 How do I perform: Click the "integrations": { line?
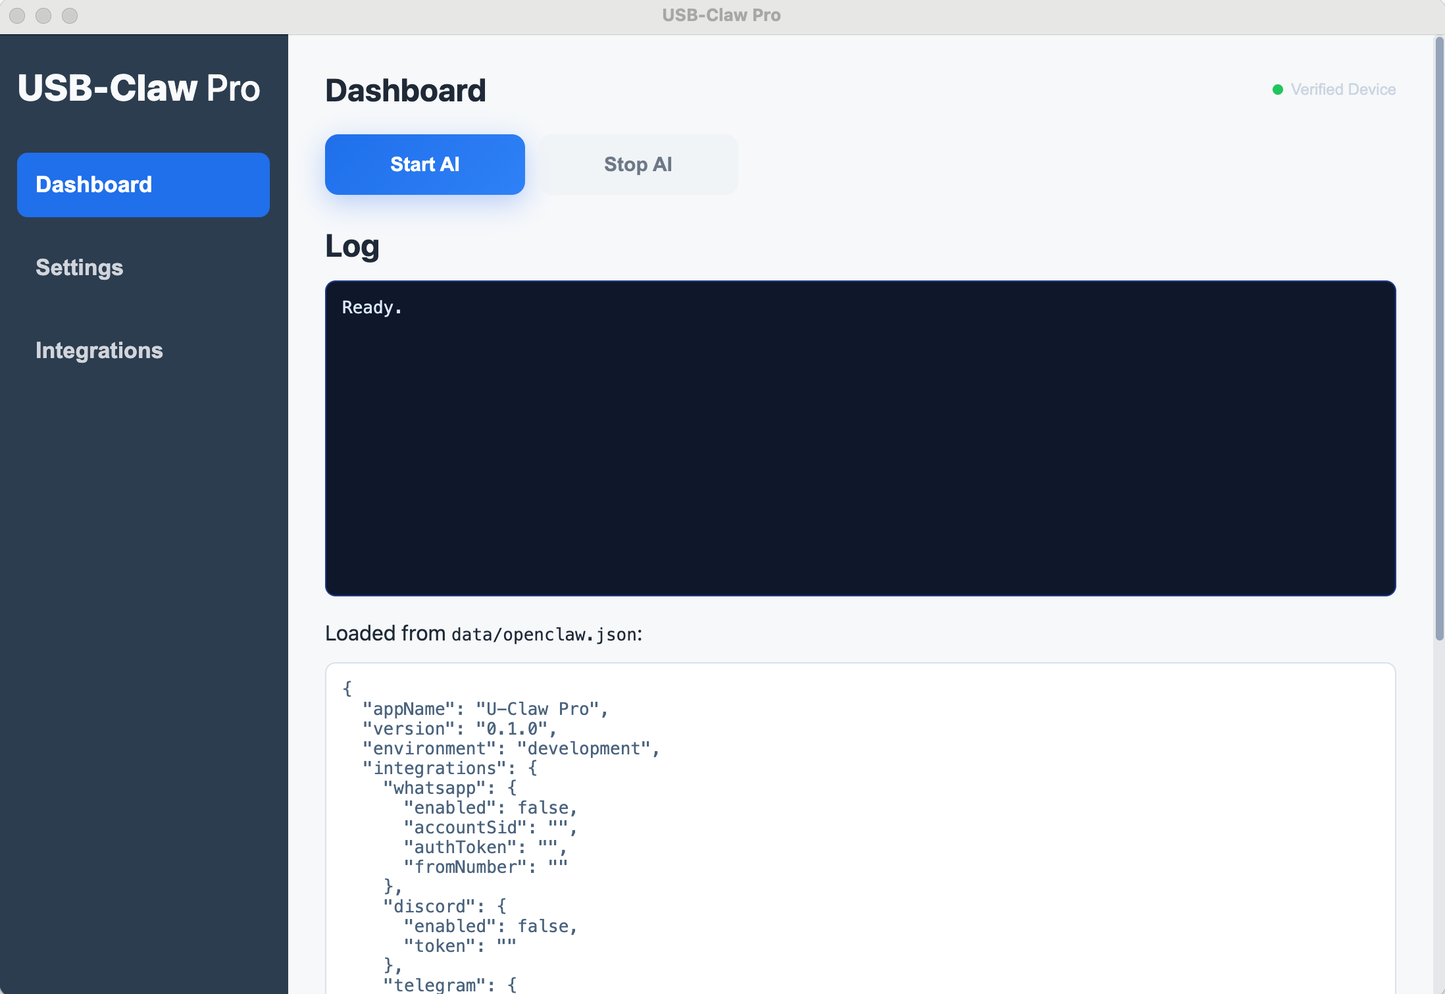tap(450, 768)
